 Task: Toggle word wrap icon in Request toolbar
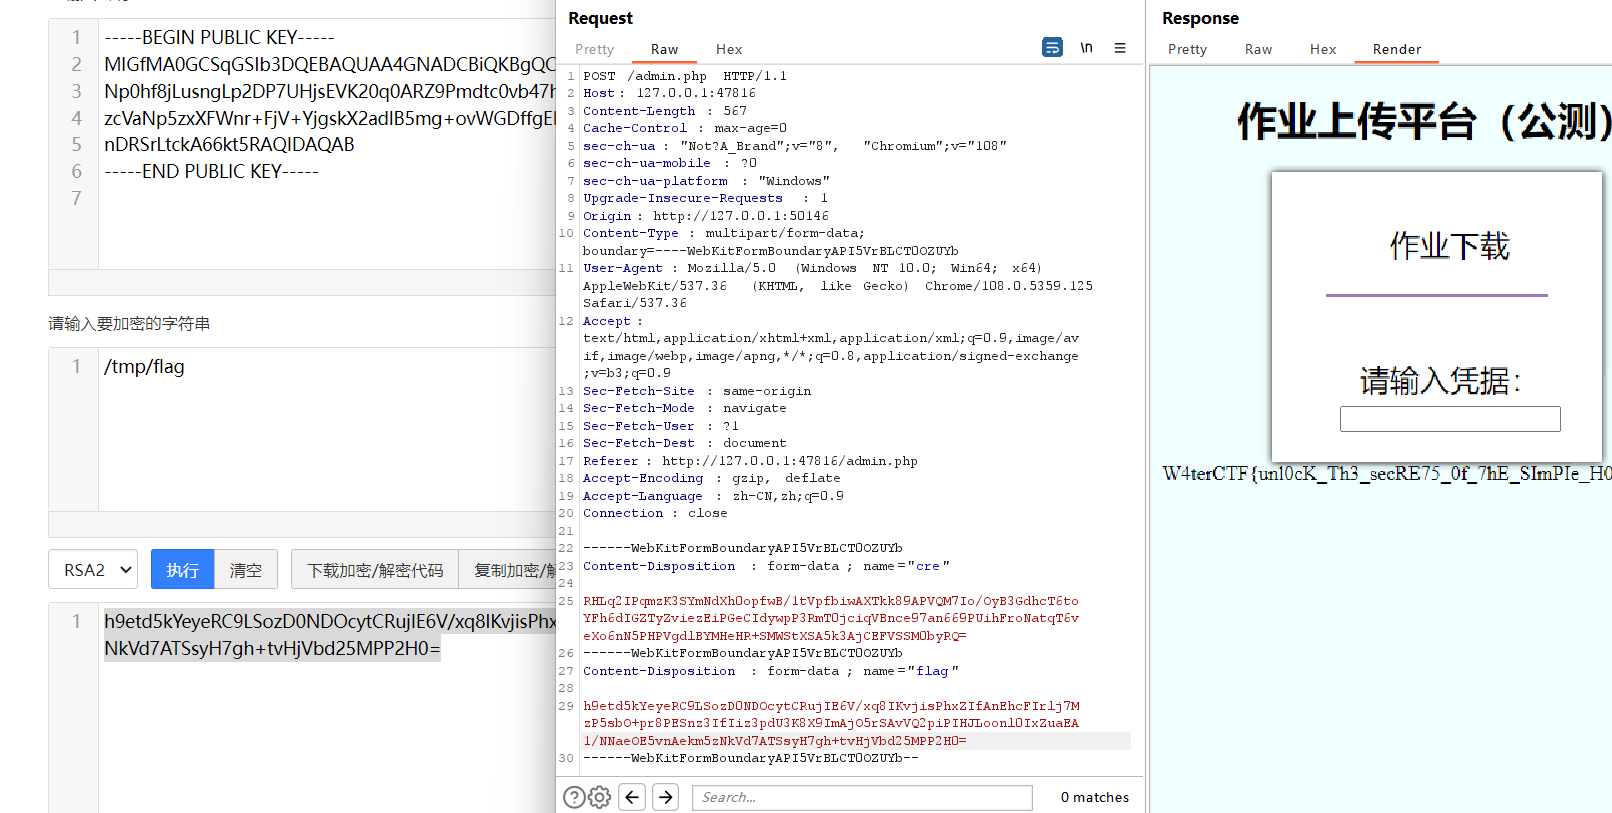[1052, 47]
